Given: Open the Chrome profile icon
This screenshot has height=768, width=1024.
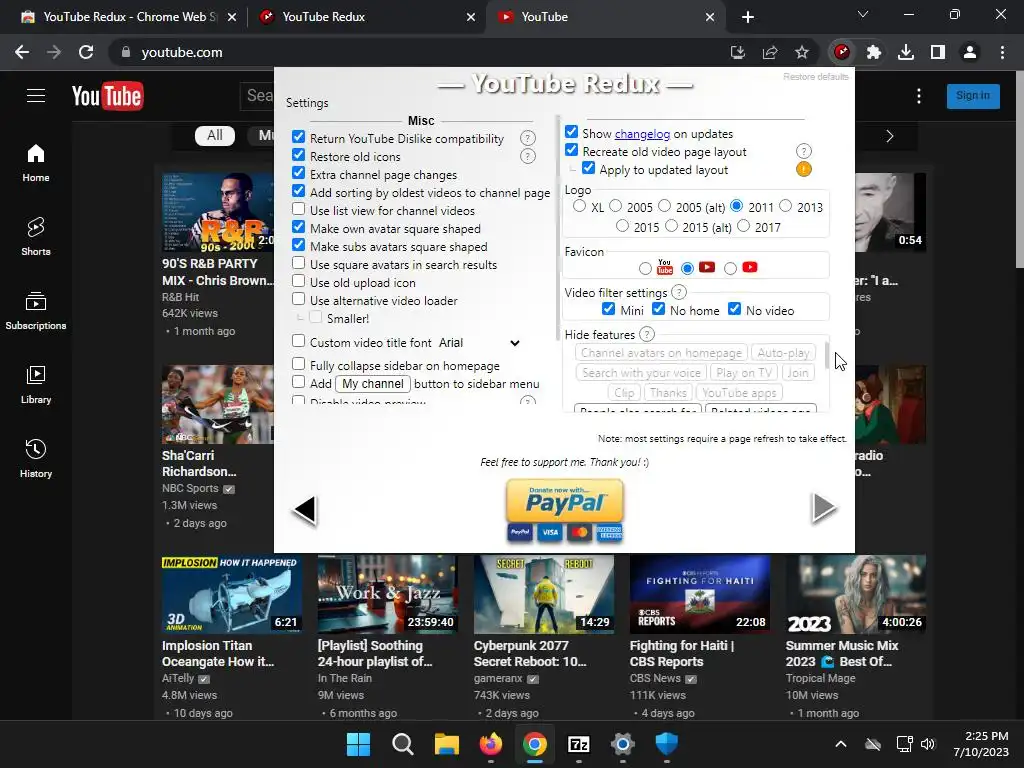Looking at the screenshot, I should [970, 52].
